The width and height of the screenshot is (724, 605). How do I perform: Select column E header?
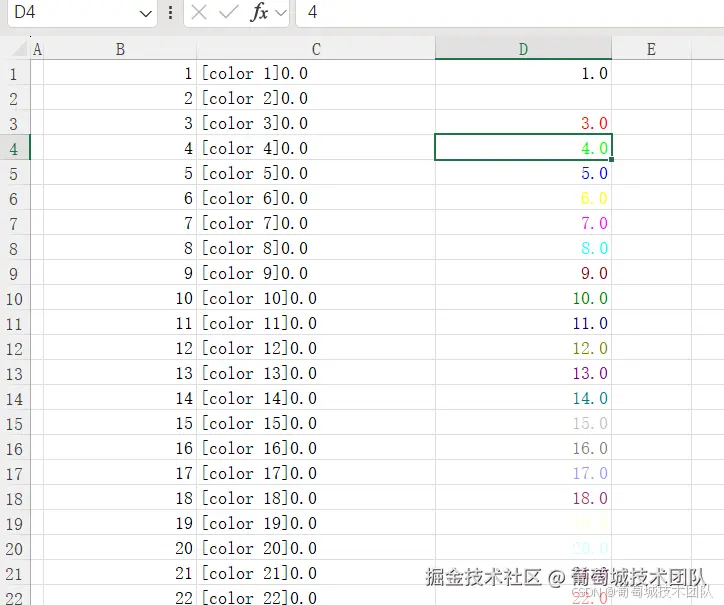click(652, 49)
